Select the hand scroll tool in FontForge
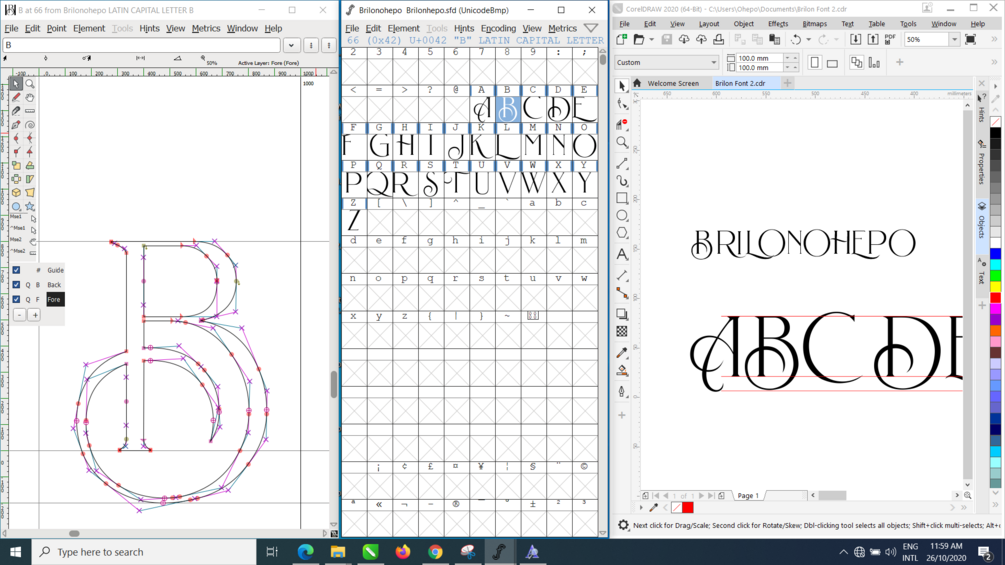The image size is (1005, 565). pos(30,97)
